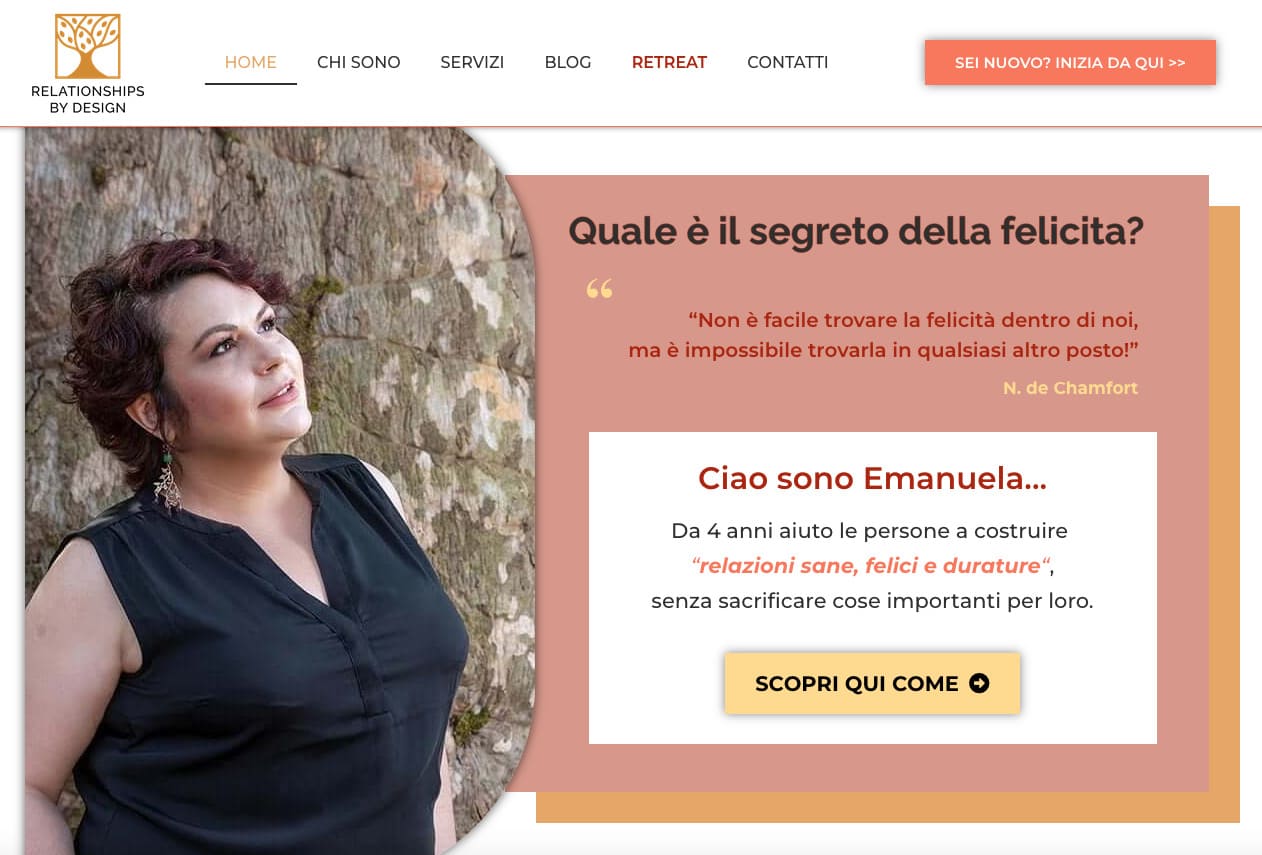The image size is (1262, 855).
Task: Click the heading Quale è il segreto della felicita?
Action: click(856, 232)
